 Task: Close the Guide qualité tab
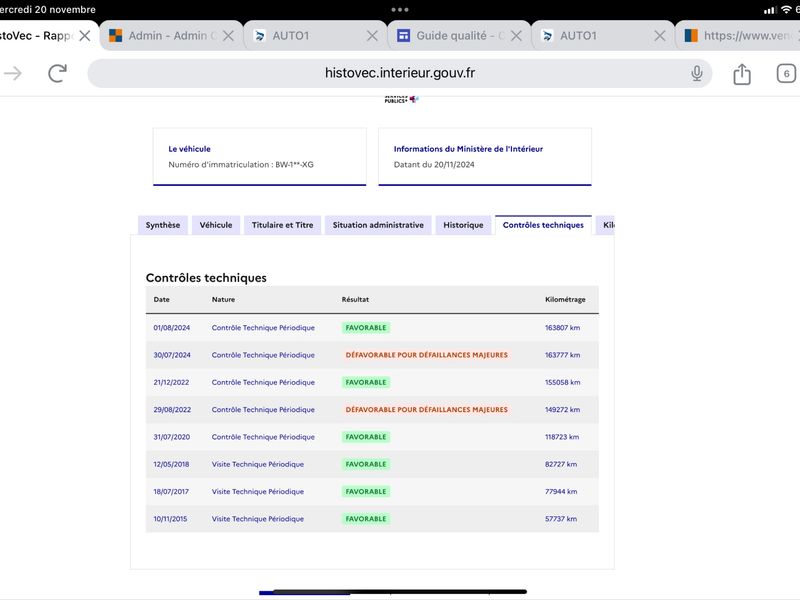516,36
